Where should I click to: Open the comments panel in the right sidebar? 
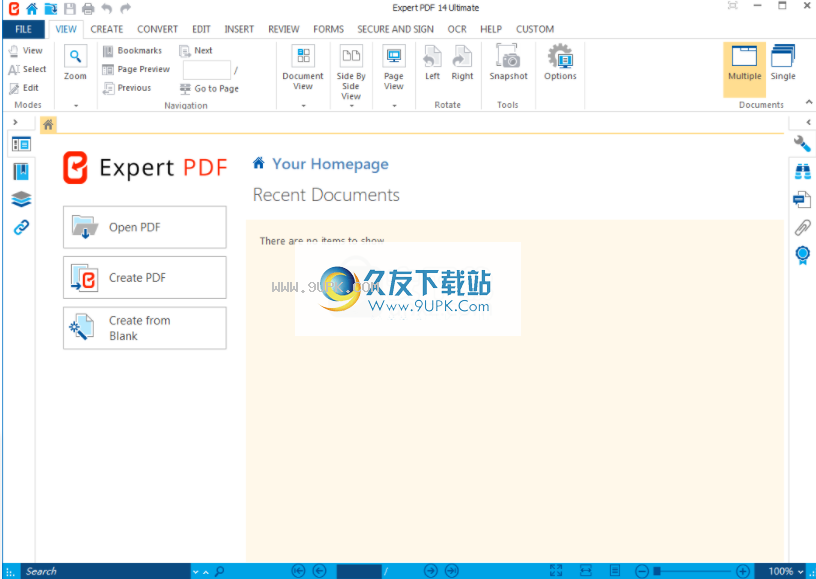point(802,199)
